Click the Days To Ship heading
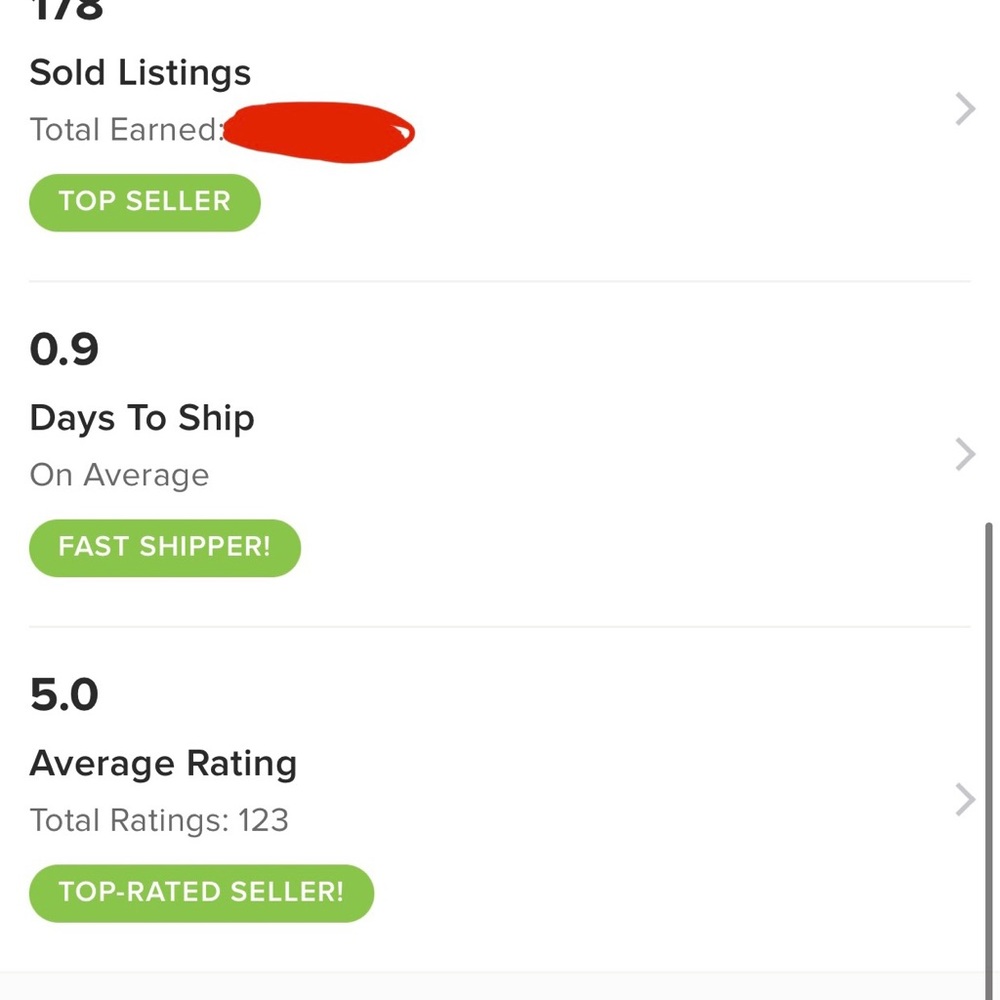Image resolution: width=1000 pixels, height=1000 pixels. click(142, 418)
